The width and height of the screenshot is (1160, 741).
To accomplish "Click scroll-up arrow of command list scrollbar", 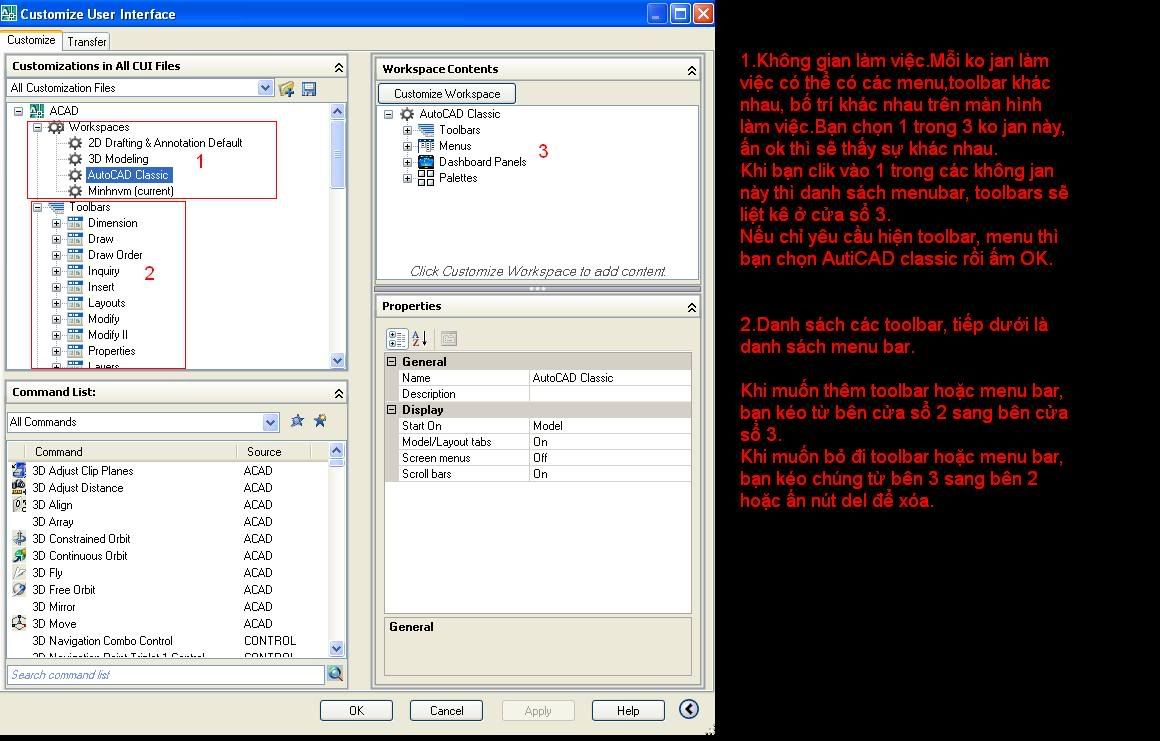I will [x=337, y=450].
